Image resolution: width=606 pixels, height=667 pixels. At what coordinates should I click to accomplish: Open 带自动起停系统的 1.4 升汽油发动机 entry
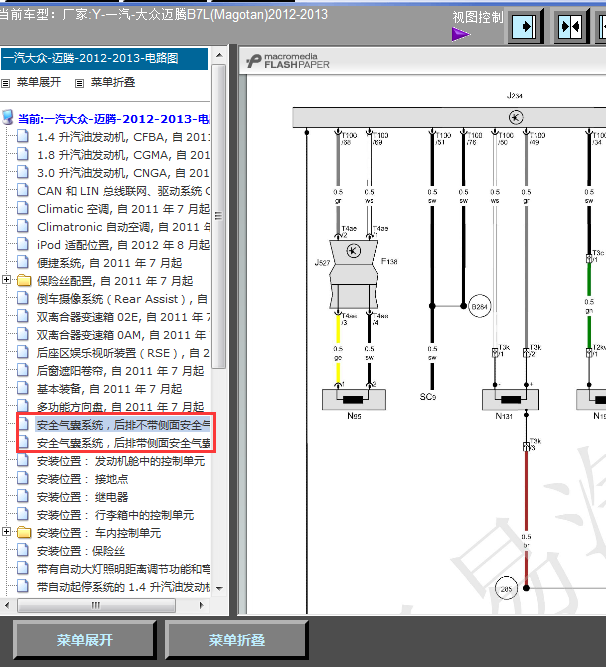pyautogui.click(x=123, y=587)
